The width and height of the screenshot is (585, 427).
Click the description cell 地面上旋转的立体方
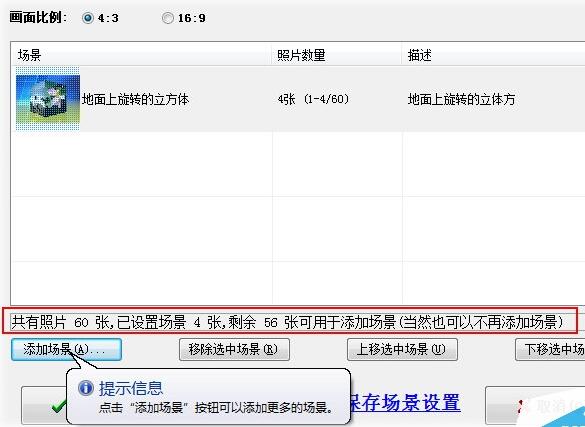[462, 100]
